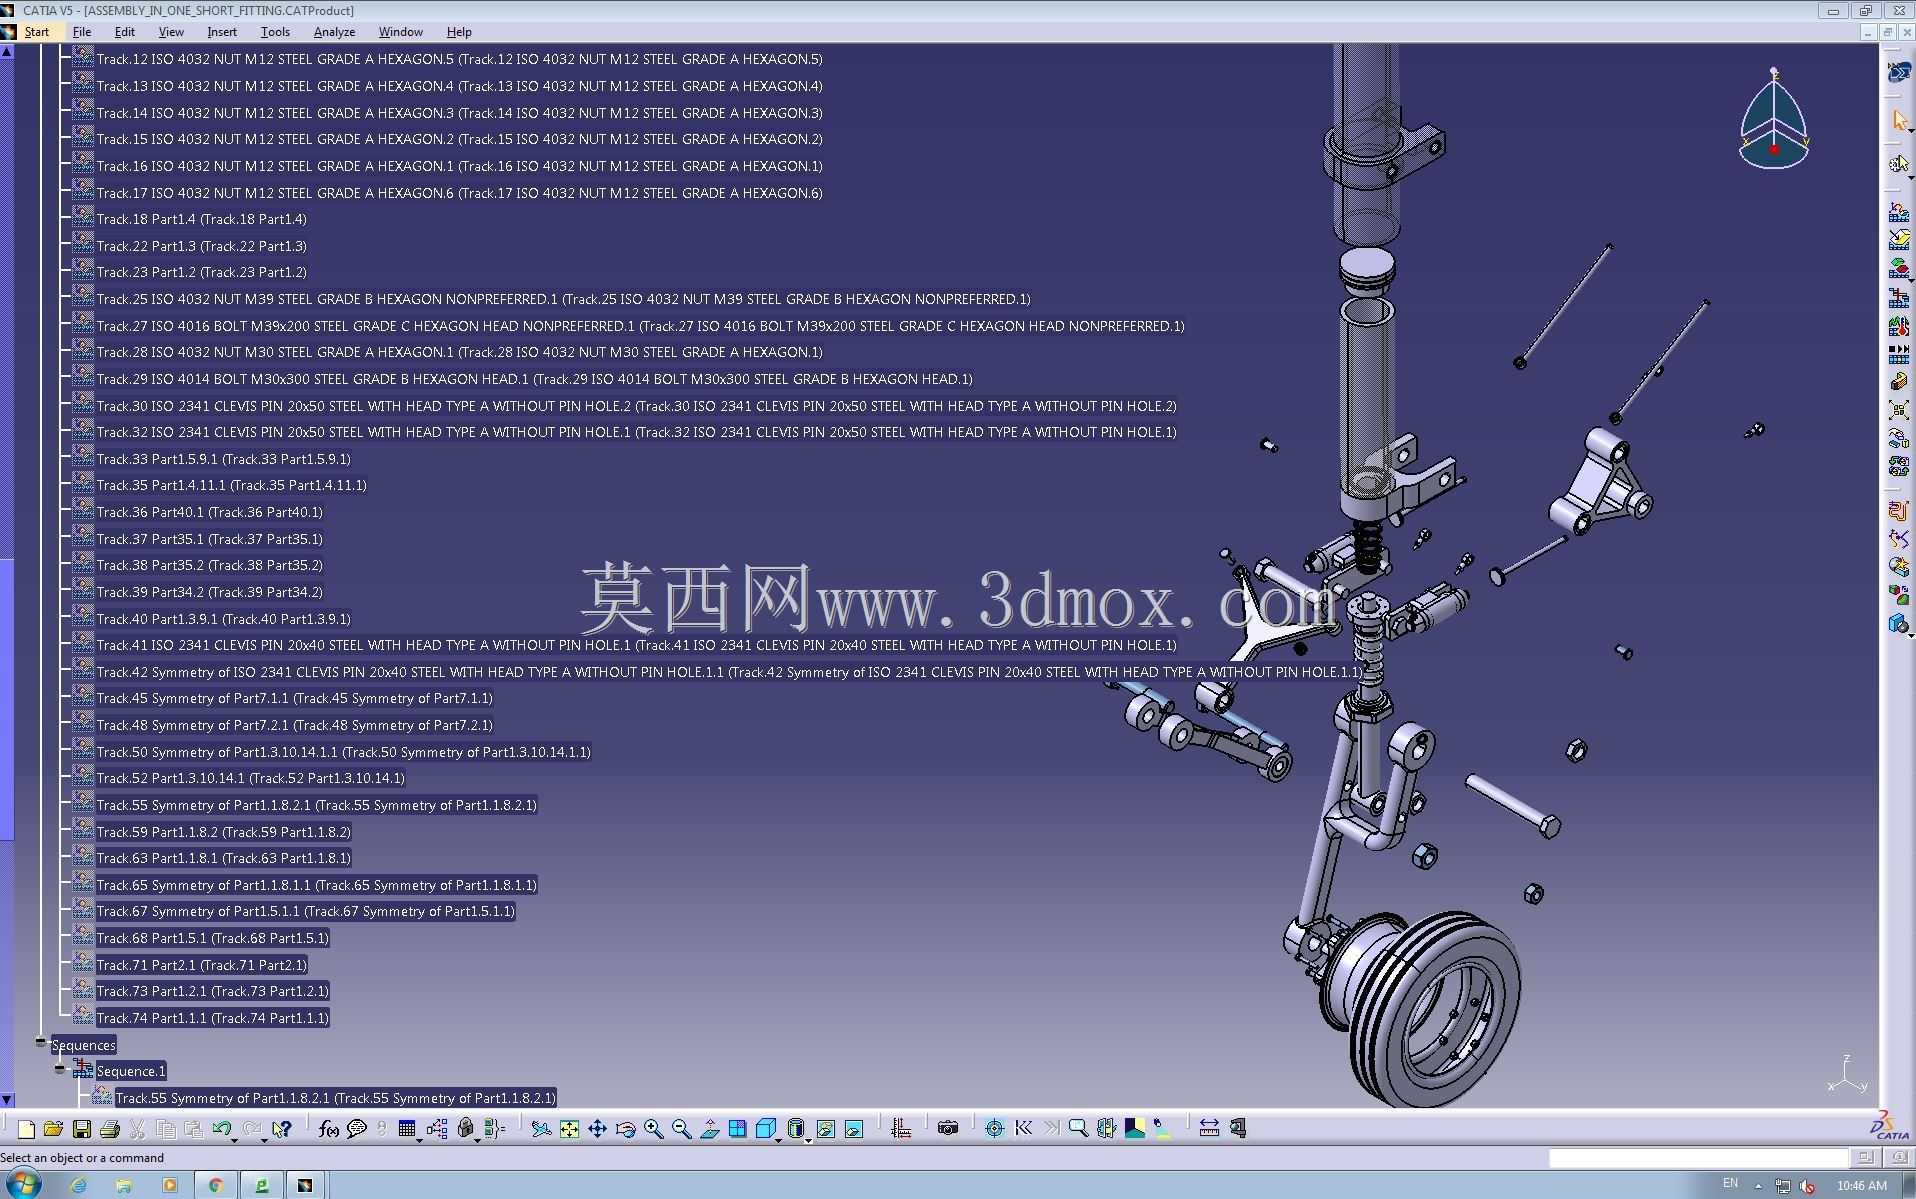Click the Zoom In magnifier
1916x1199 pixels.
pyautogui.click(x=653, y=1129)
